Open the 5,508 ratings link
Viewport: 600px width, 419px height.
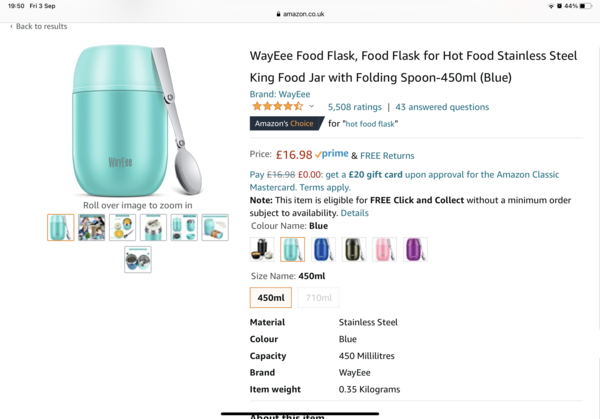[354, 107]
